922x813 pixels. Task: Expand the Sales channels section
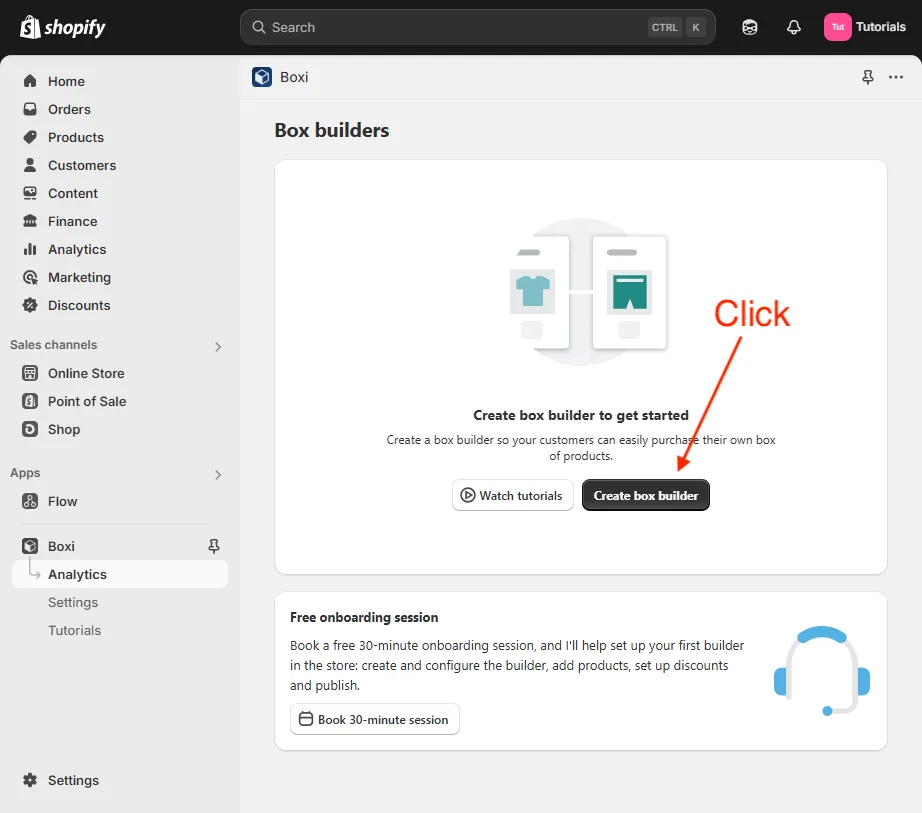[x=217, y=346]
